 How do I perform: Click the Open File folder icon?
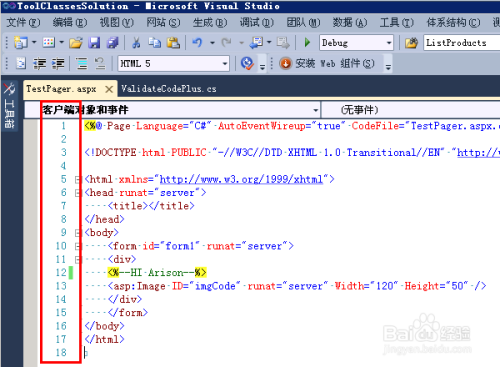coord(76,43)
